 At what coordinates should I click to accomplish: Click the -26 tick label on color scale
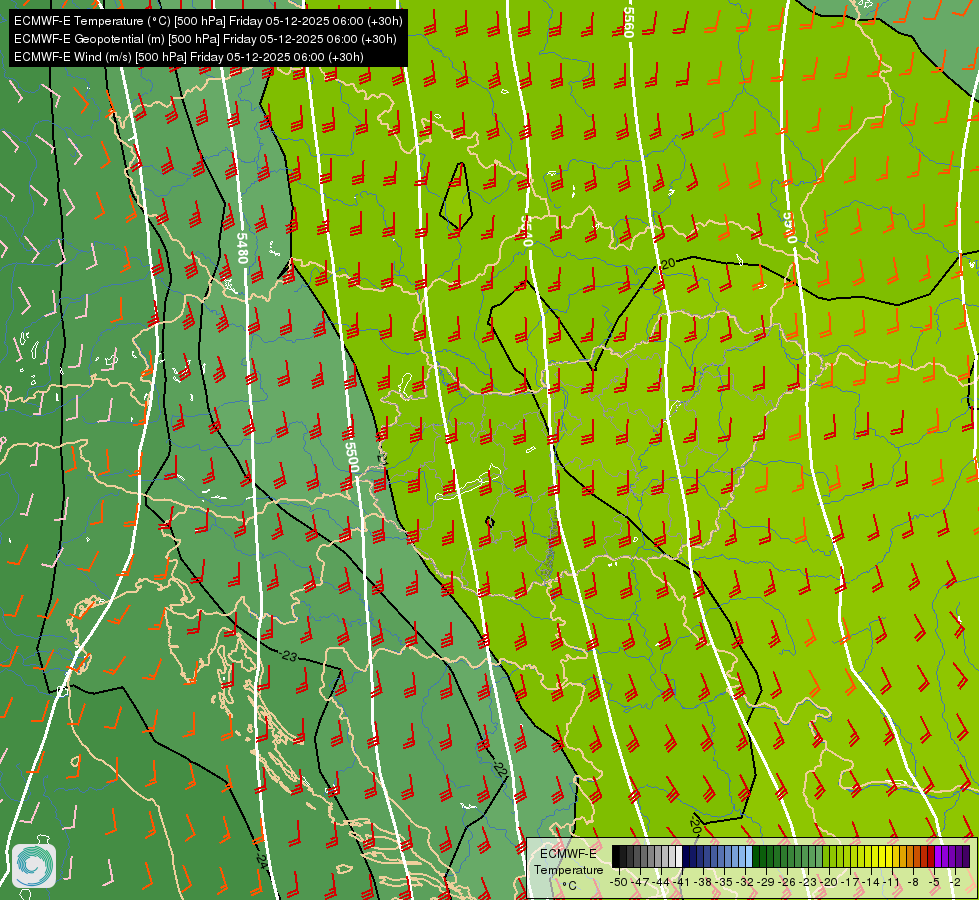click(x=787, y=883)
